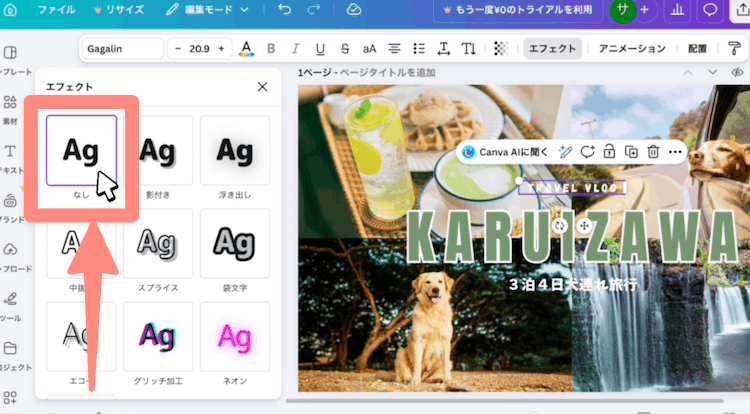Move page up with chevron

687,73
